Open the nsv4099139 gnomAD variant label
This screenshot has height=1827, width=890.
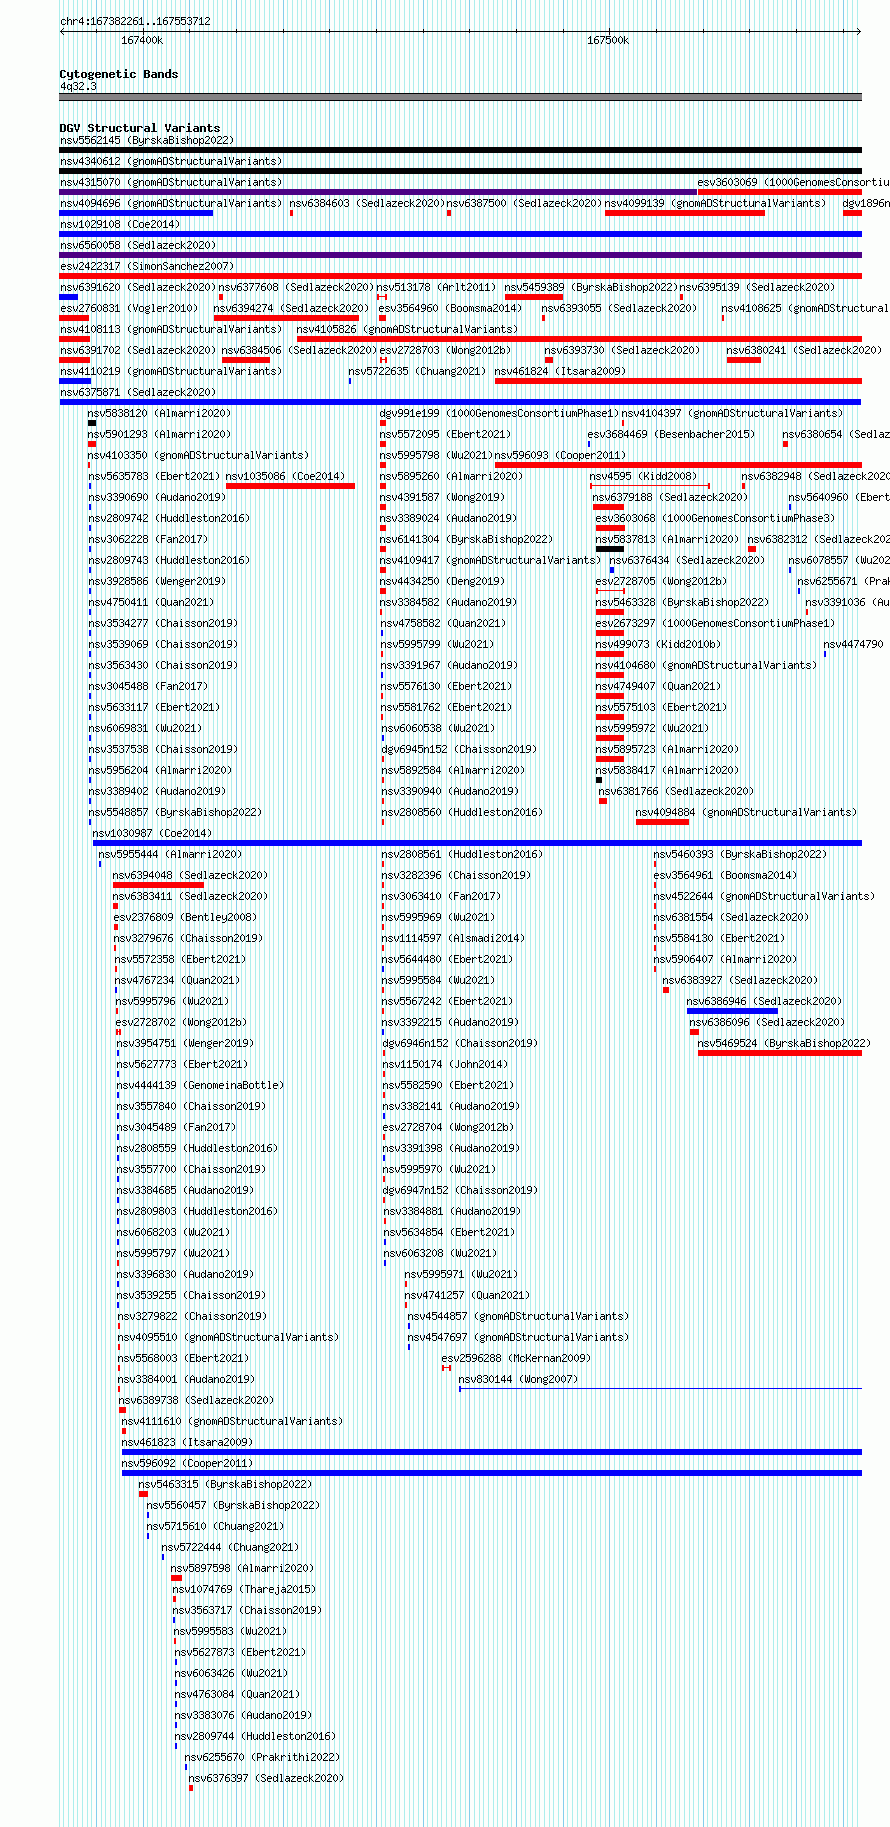coord(715,203)
